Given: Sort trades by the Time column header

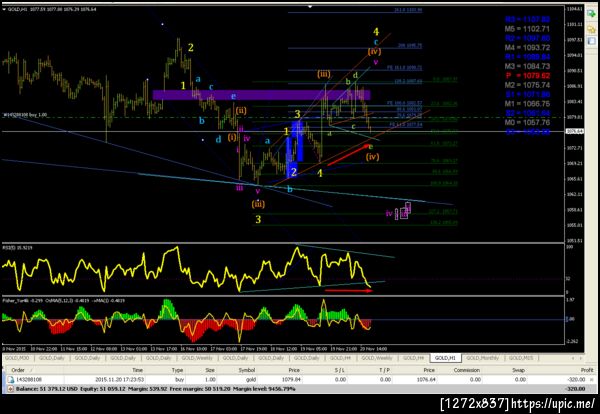Looking at the screenshot, I should click(x=137, y=370).
